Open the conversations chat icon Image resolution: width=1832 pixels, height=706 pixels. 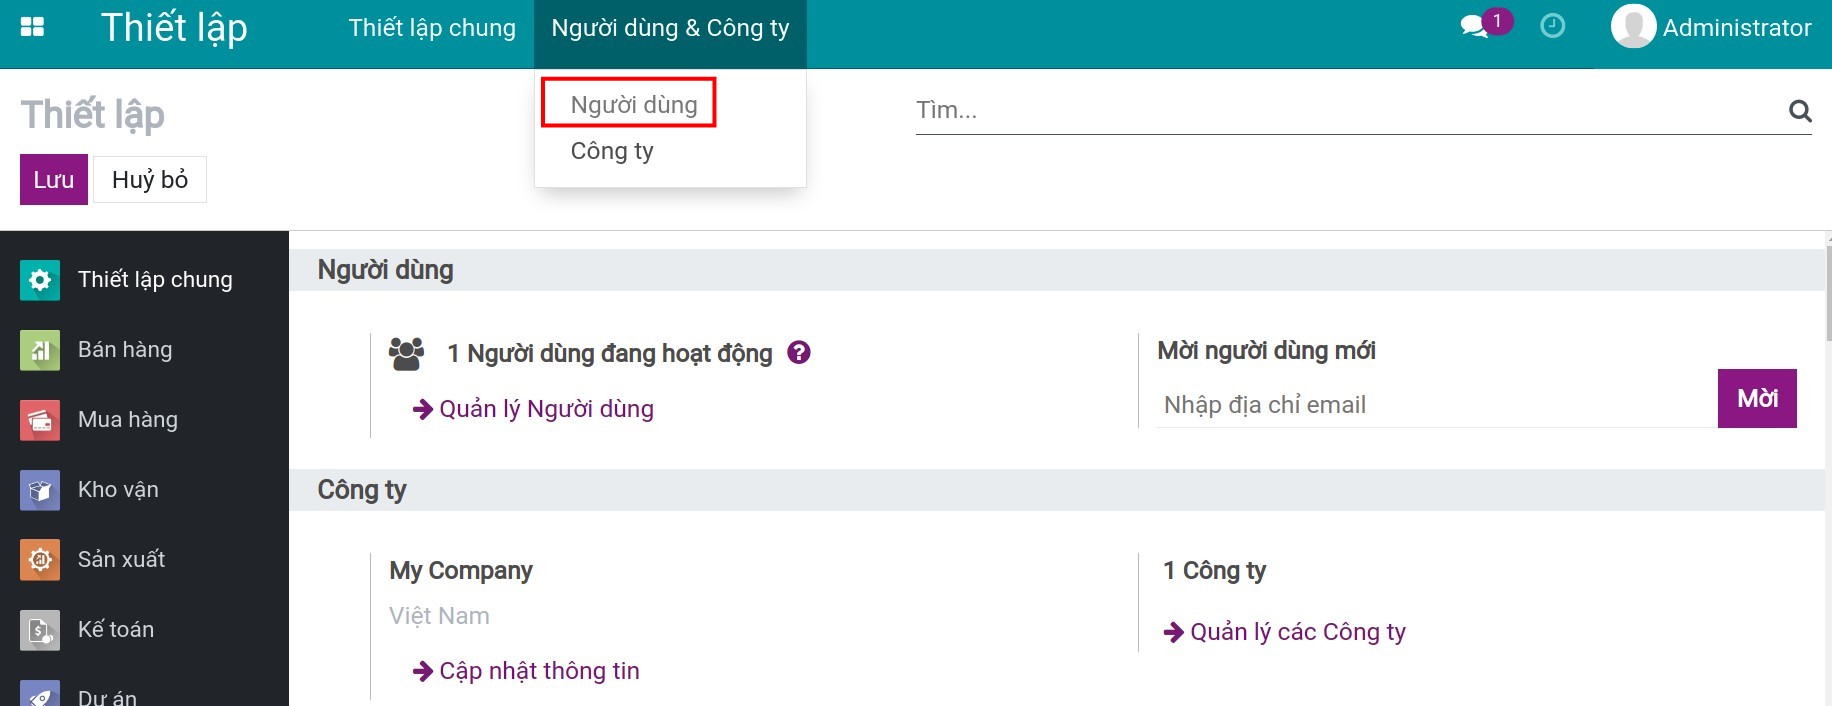click(1474, 27)
